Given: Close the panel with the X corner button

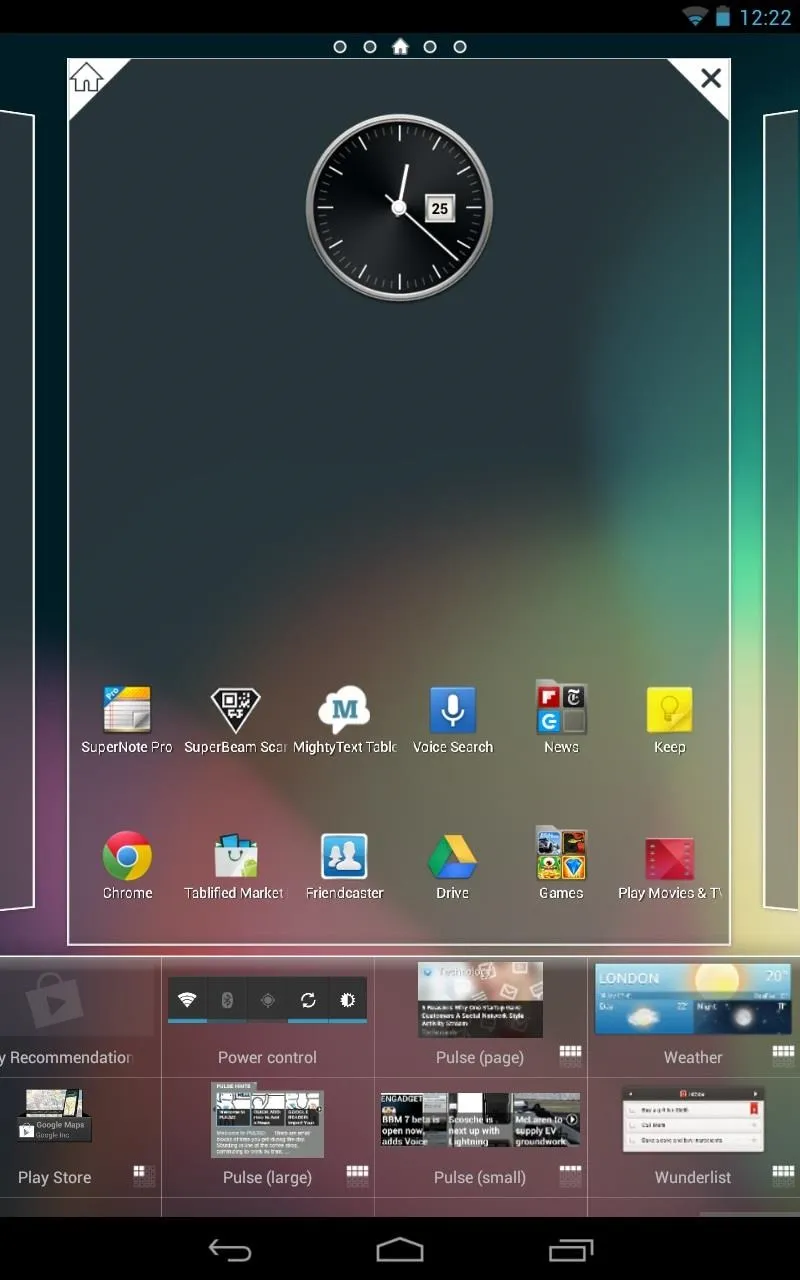Looking at the screenshot, I should click(x=711, y=78).
